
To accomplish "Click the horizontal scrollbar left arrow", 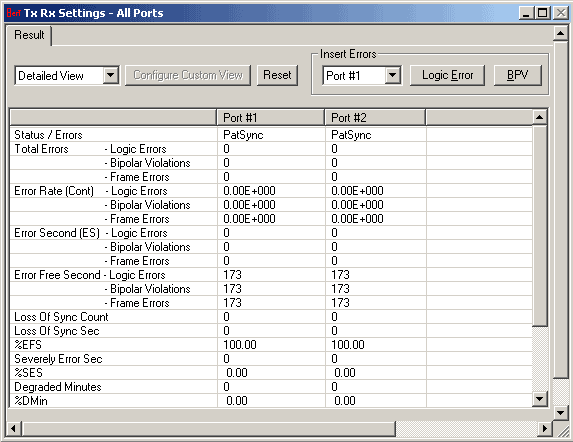I will (14, 428).
